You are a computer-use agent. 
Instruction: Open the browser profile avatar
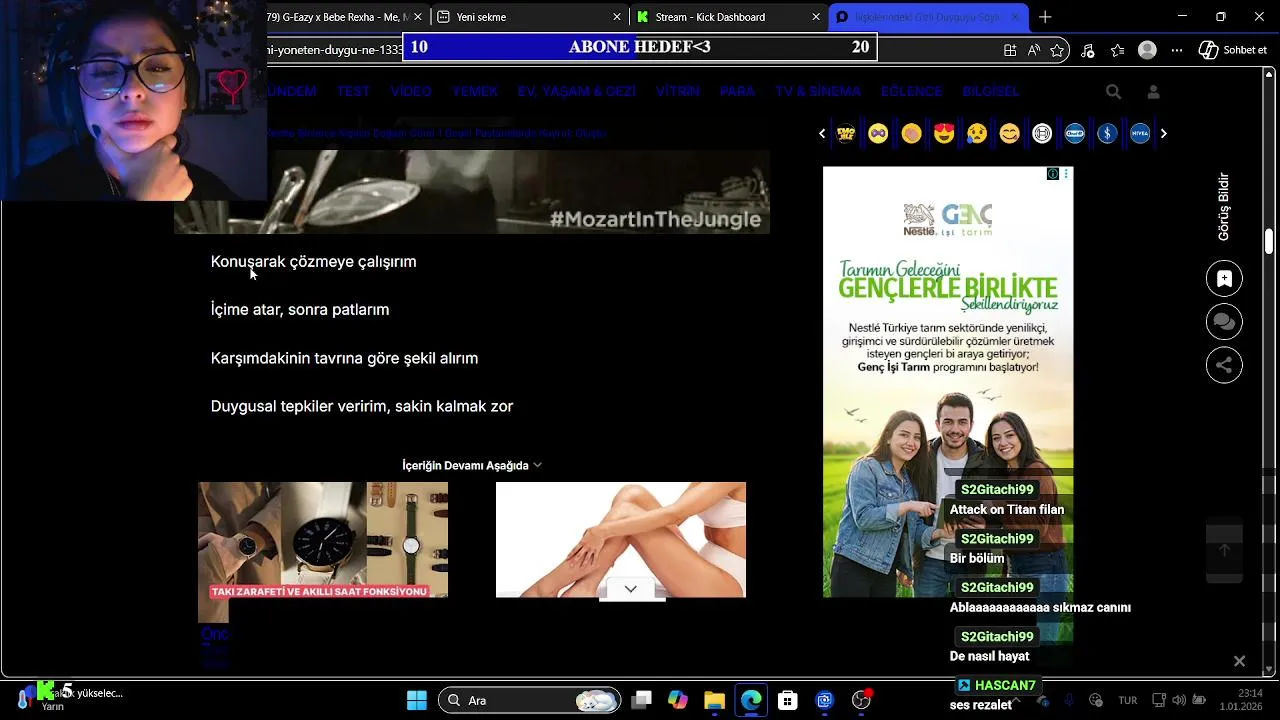coord(1148,50)
